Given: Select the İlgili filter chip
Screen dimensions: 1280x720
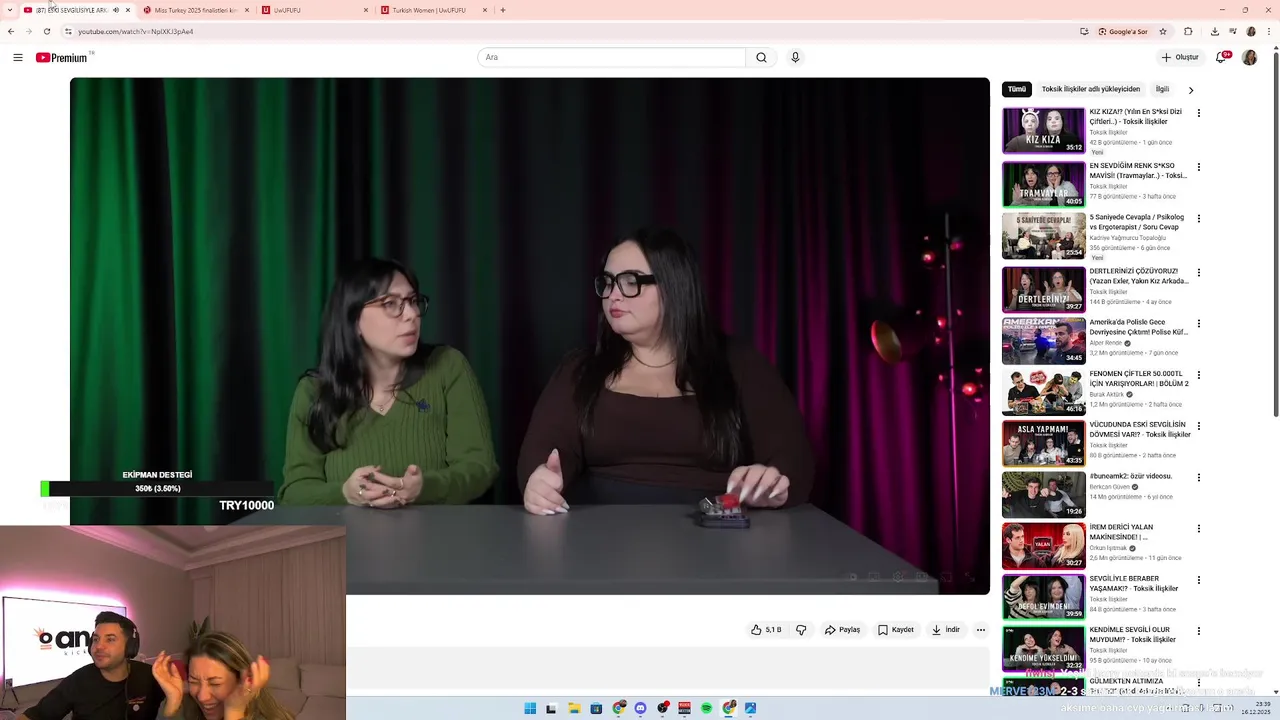Looking at the screenshot, I should pos(1162,89).
